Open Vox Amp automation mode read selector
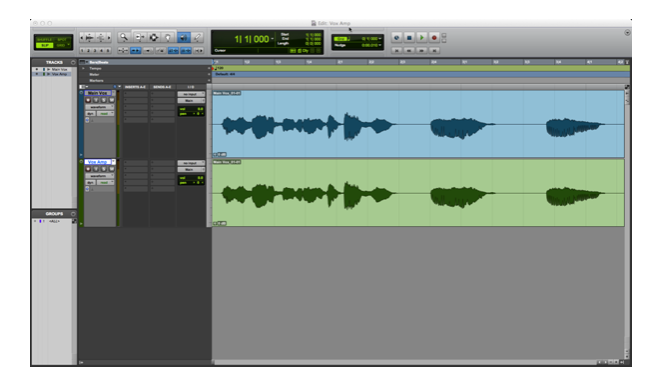The width and height of the screenshot is (666, 385). (105, 182)
